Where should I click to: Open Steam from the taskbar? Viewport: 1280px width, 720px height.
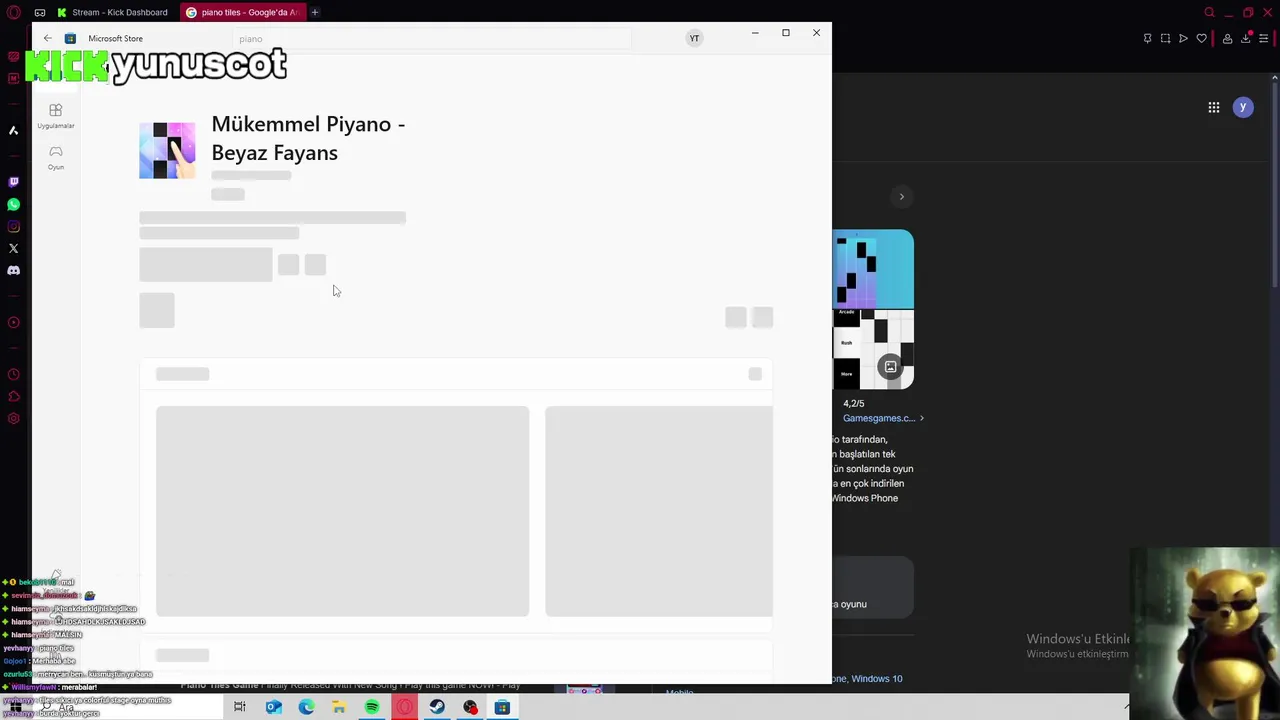pyautogui.click(x=437, y=707)
